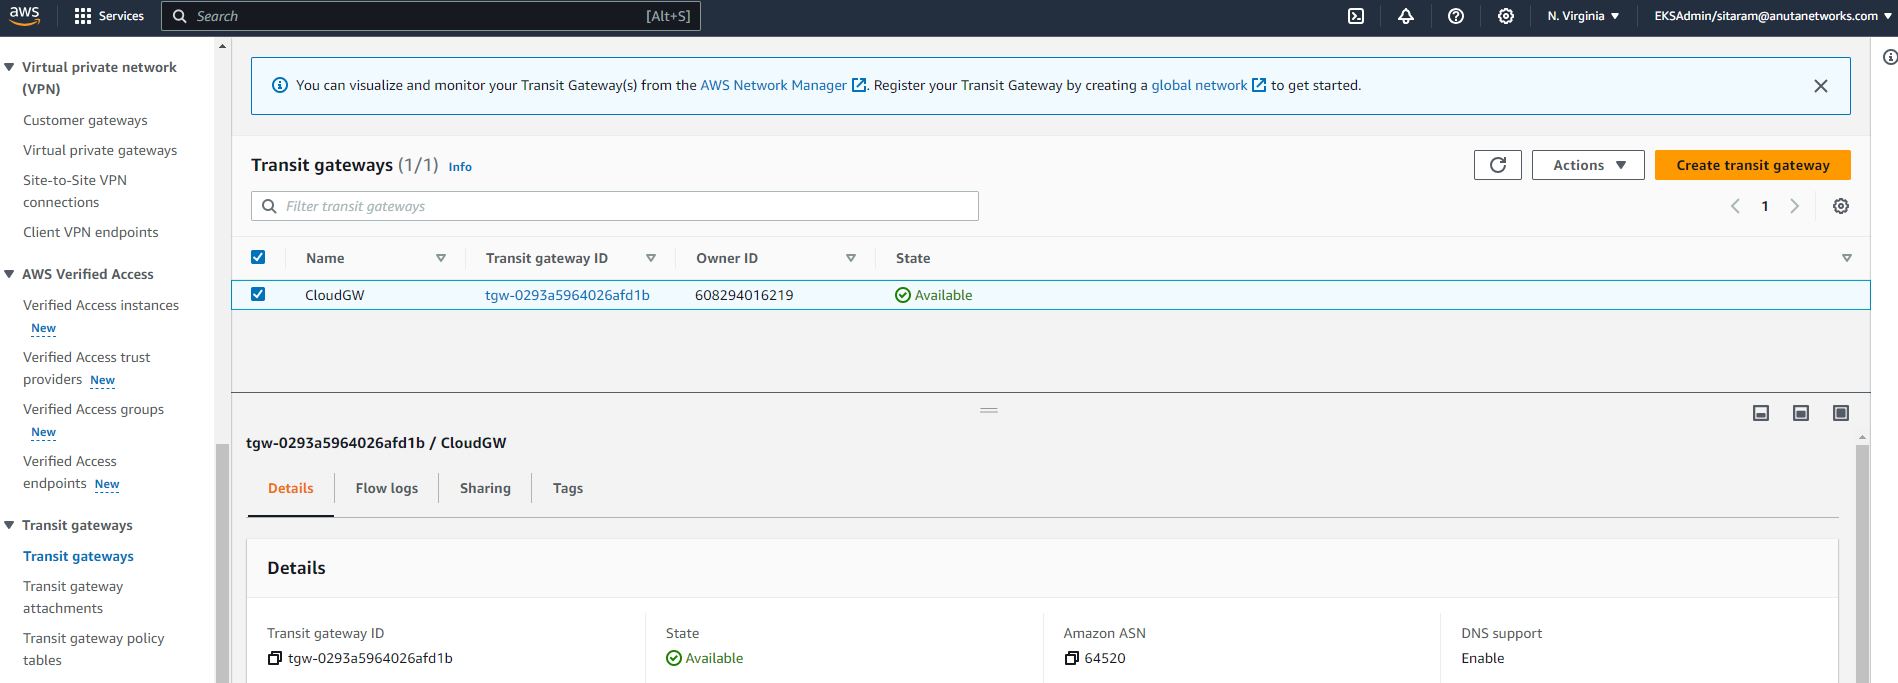Viewport: 1898px width, 683px height.
Task: Open the AWS Network Manager link
Action: 773,86
